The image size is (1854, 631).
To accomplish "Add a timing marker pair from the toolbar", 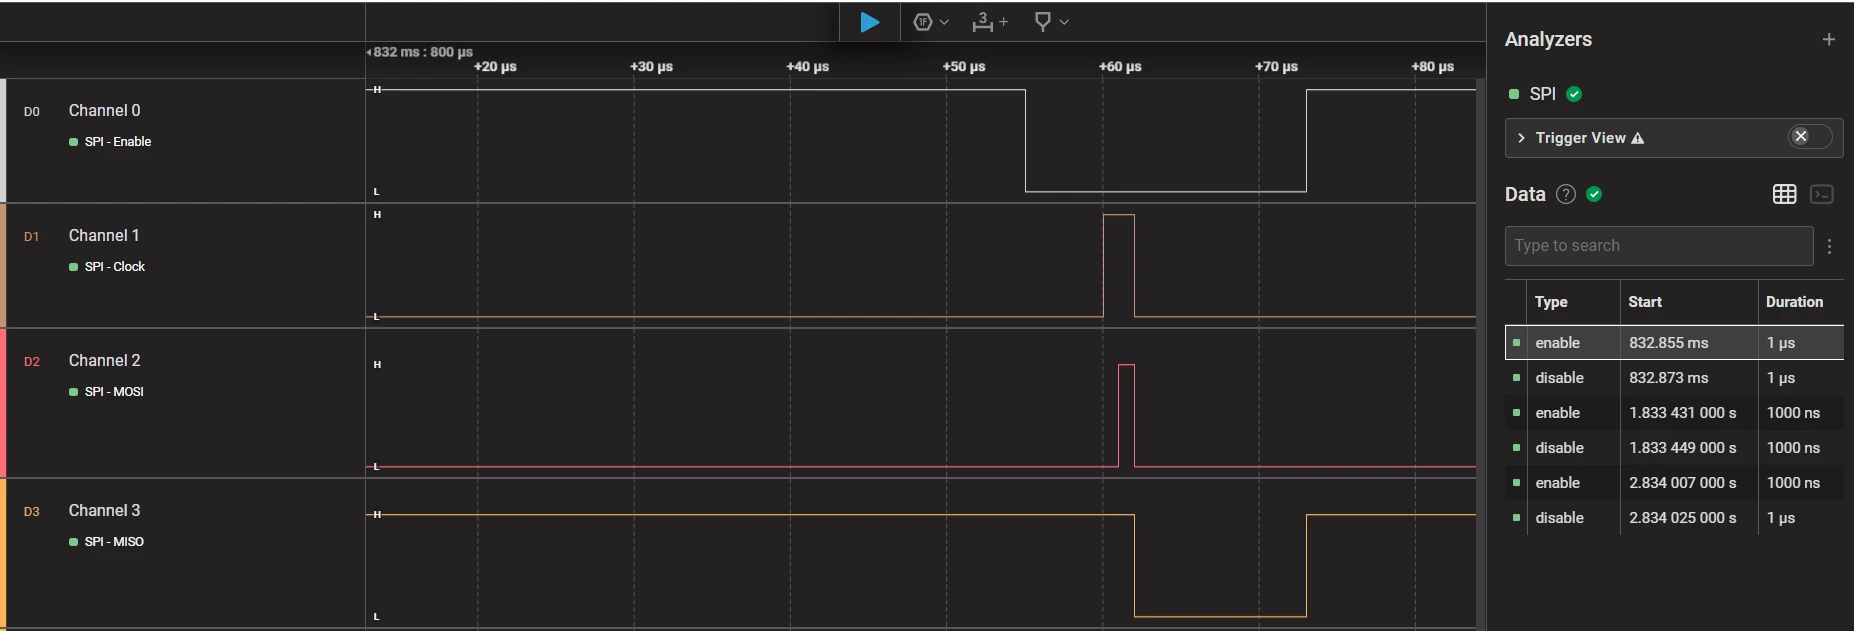I will (x=989, y=22).
